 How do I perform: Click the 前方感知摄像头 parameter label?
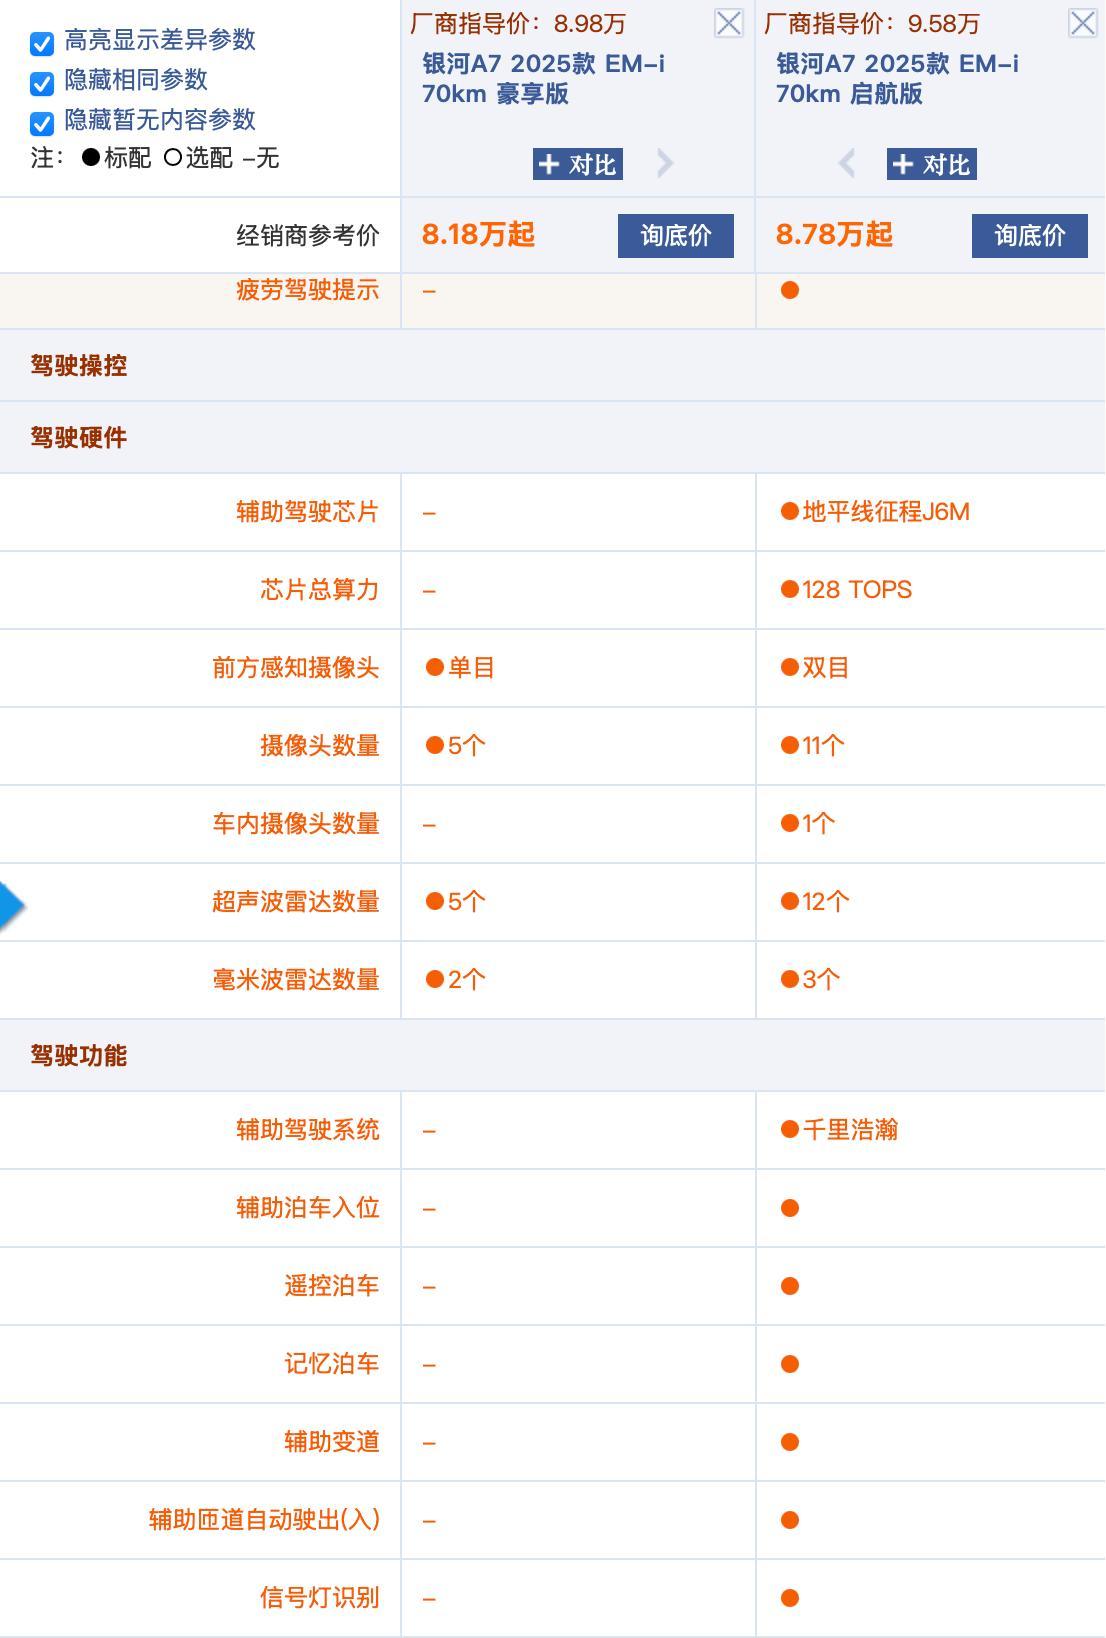[x=296, y=668]
